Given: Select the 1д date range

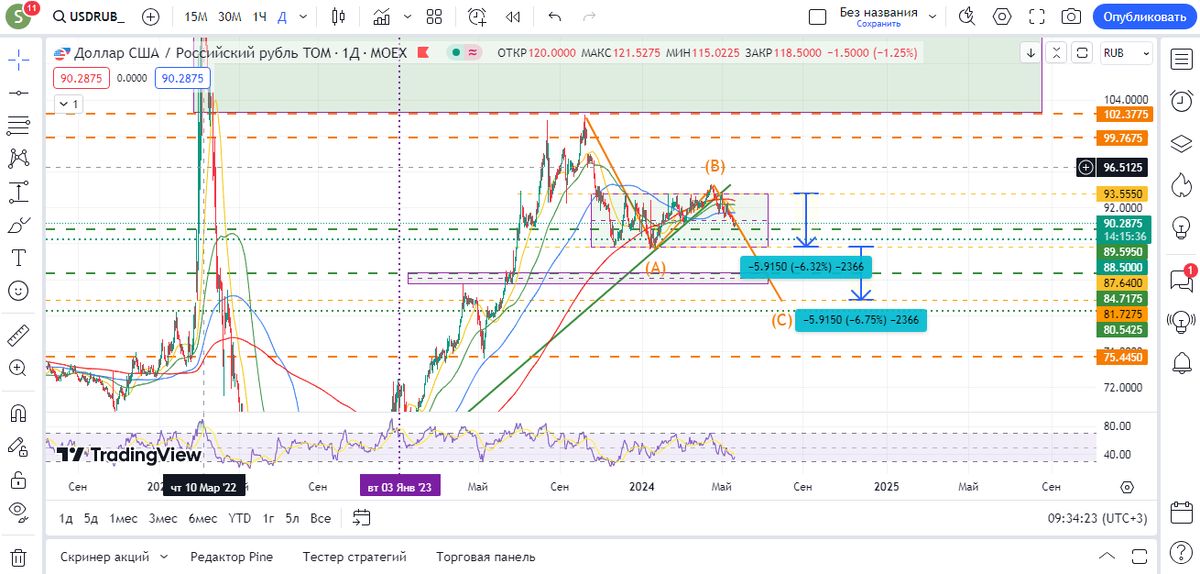Looking at the screenshot, I should pyautogui.click(x=66, y=518).
